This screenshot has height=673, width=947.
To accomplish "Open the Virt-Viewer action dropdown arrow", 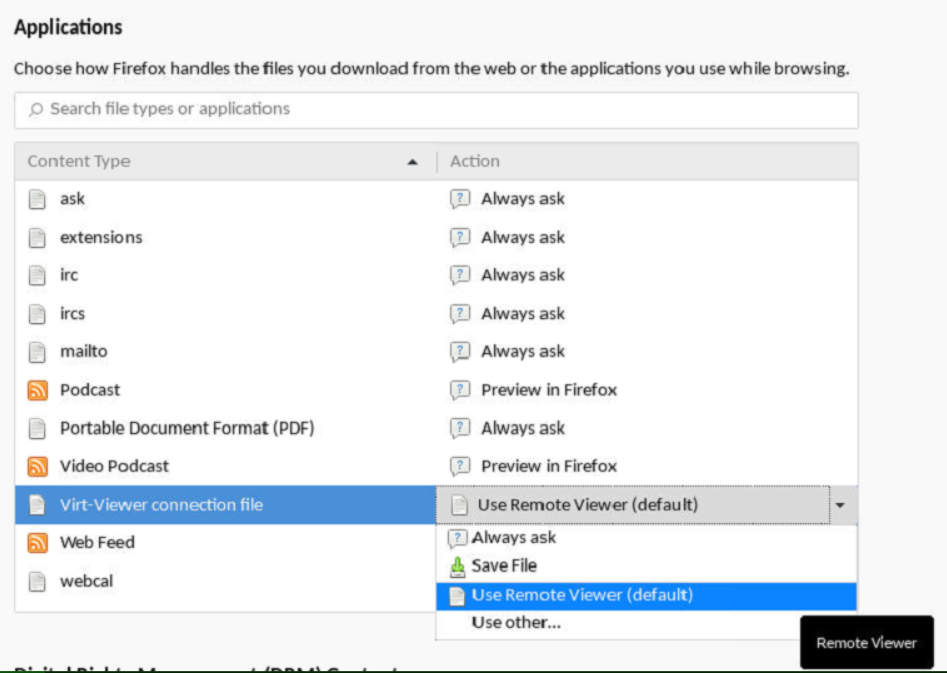I will [840, 505].
